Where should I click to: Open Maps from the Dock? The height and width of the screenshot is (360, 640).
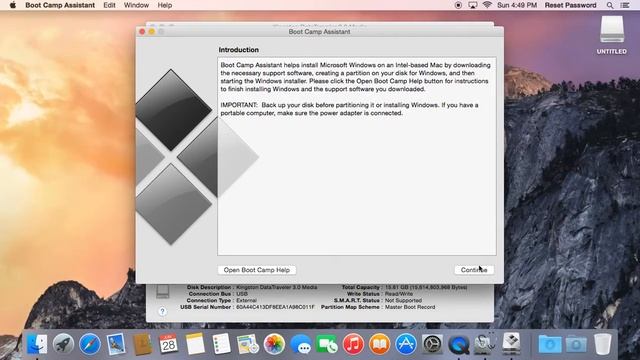[248, 344]
